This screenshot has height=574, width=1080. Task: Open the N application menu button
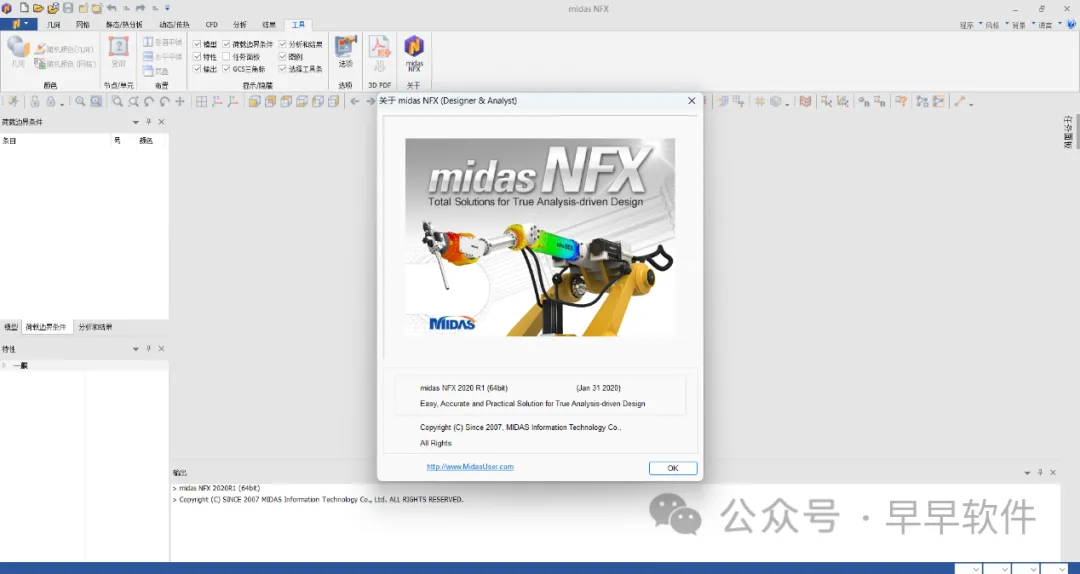point(19,24)
